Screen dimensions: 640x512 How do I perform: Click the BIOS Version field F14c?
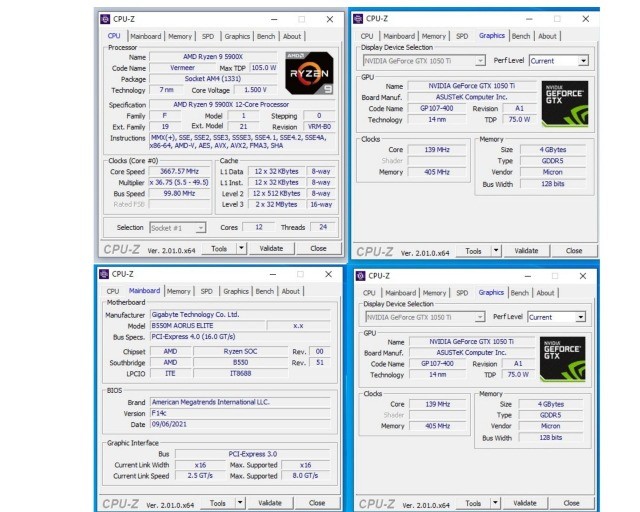(x=240, y=413)
